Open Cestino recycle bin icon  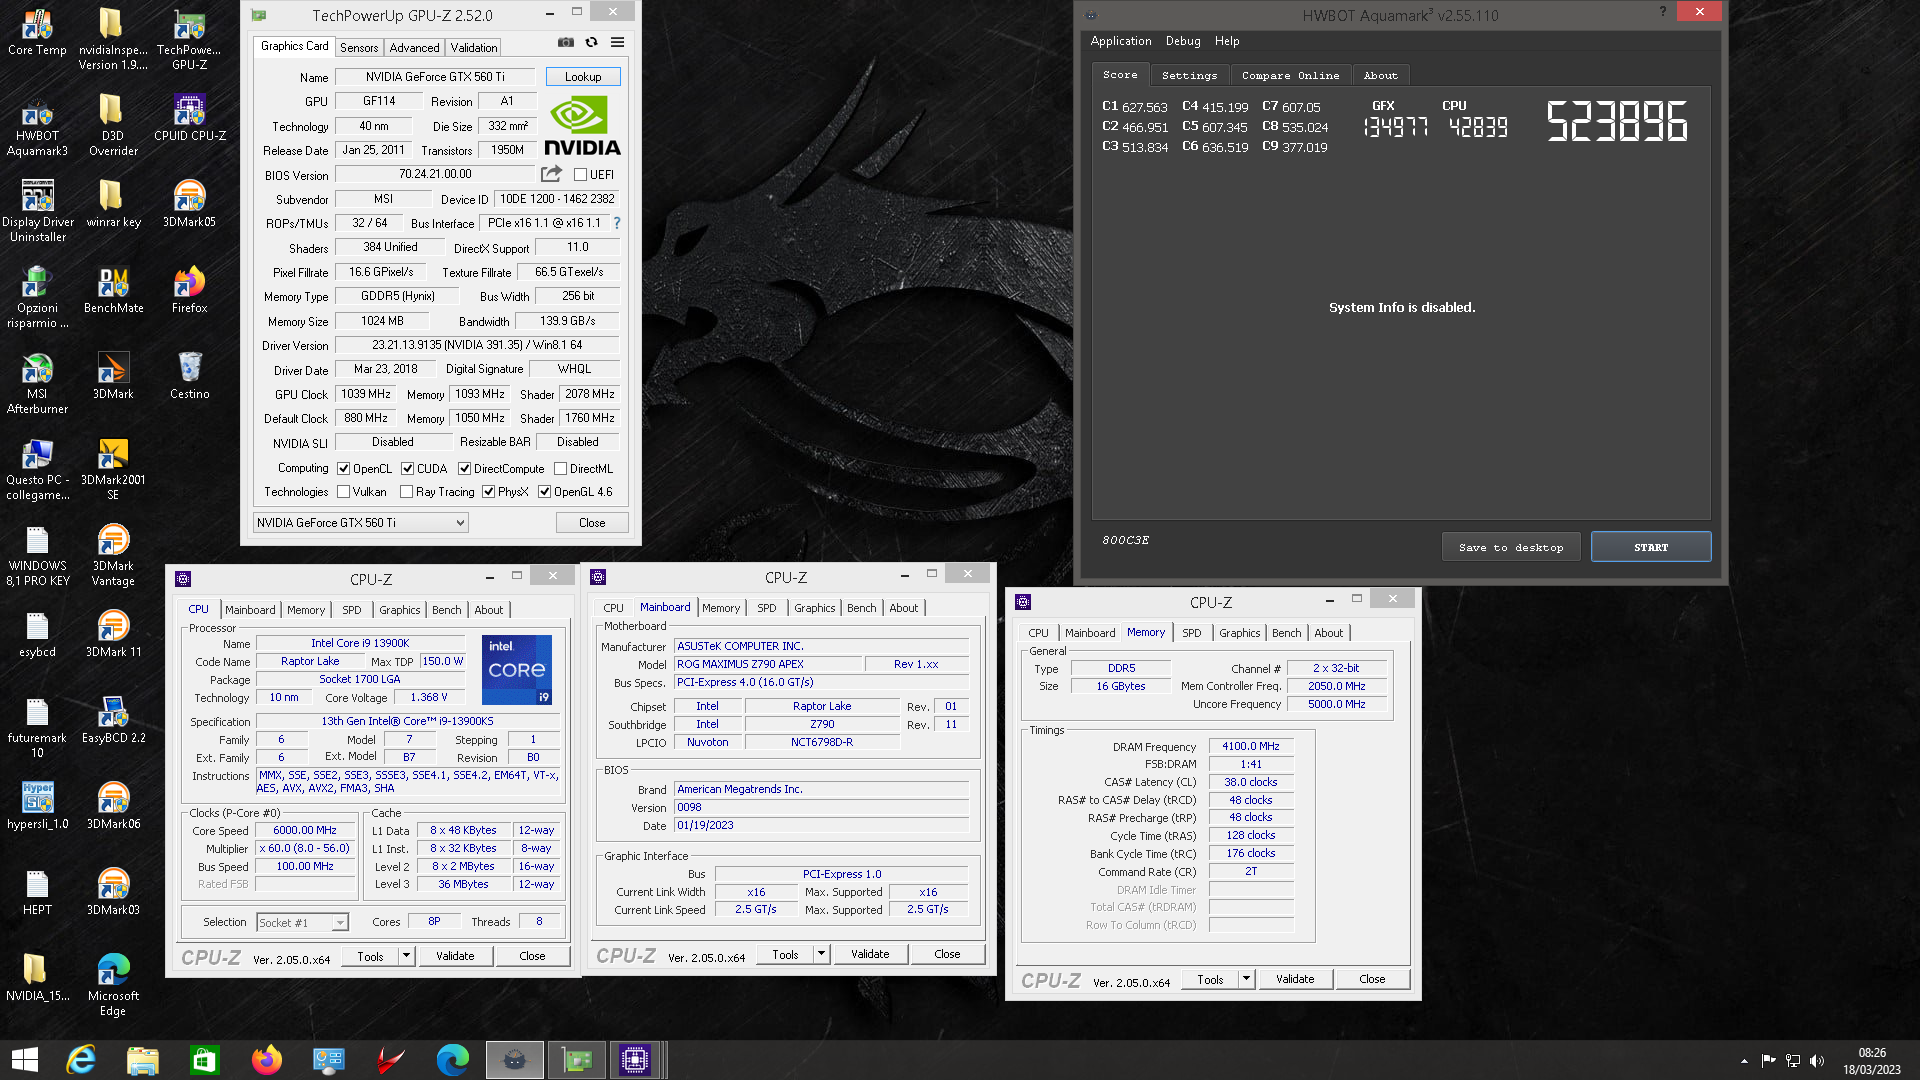(x=189, y=376)
